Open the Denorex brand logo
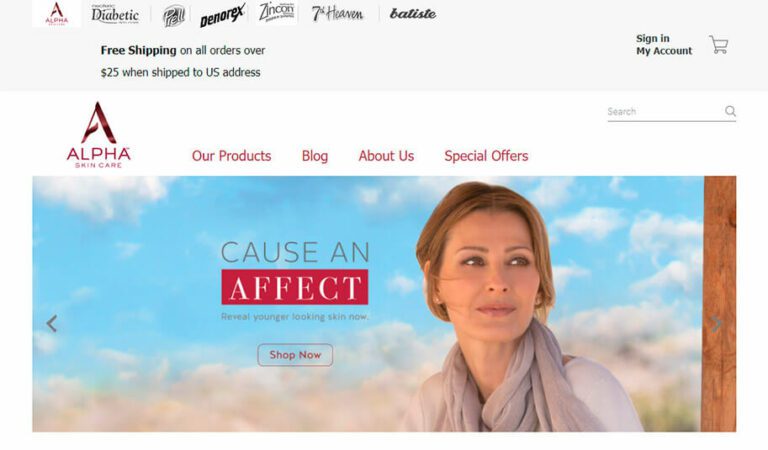Viewport: 768px width, 450px height. coord(222,16)
